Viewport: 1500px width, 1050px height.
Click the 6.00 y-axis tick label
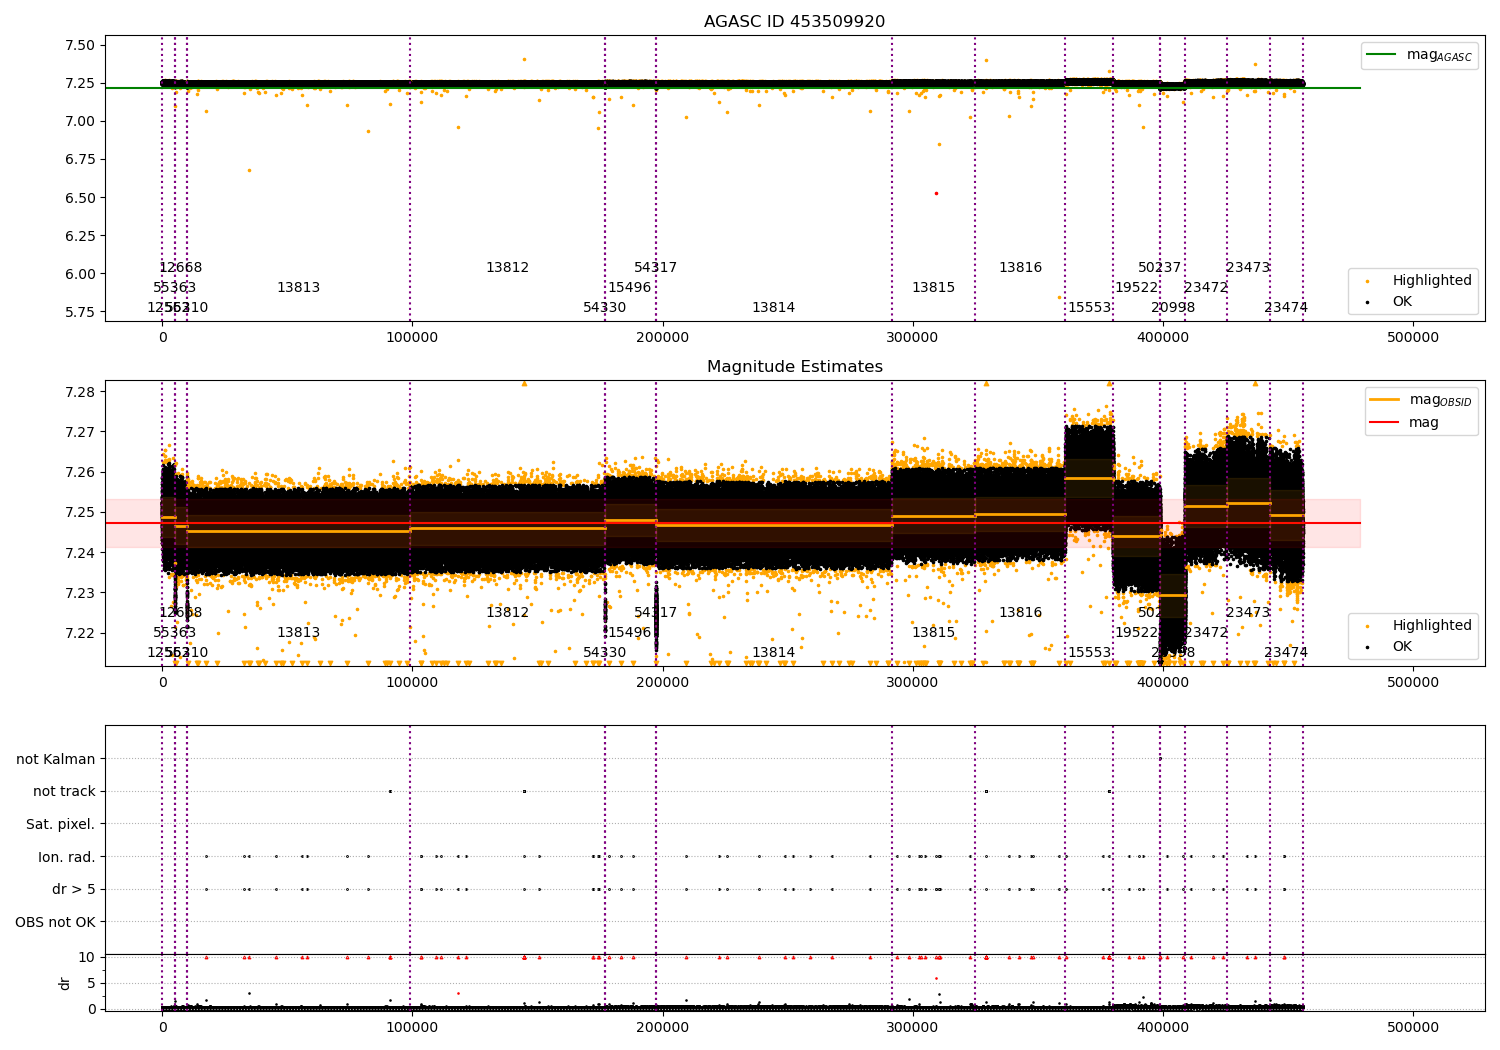[79, 274]
